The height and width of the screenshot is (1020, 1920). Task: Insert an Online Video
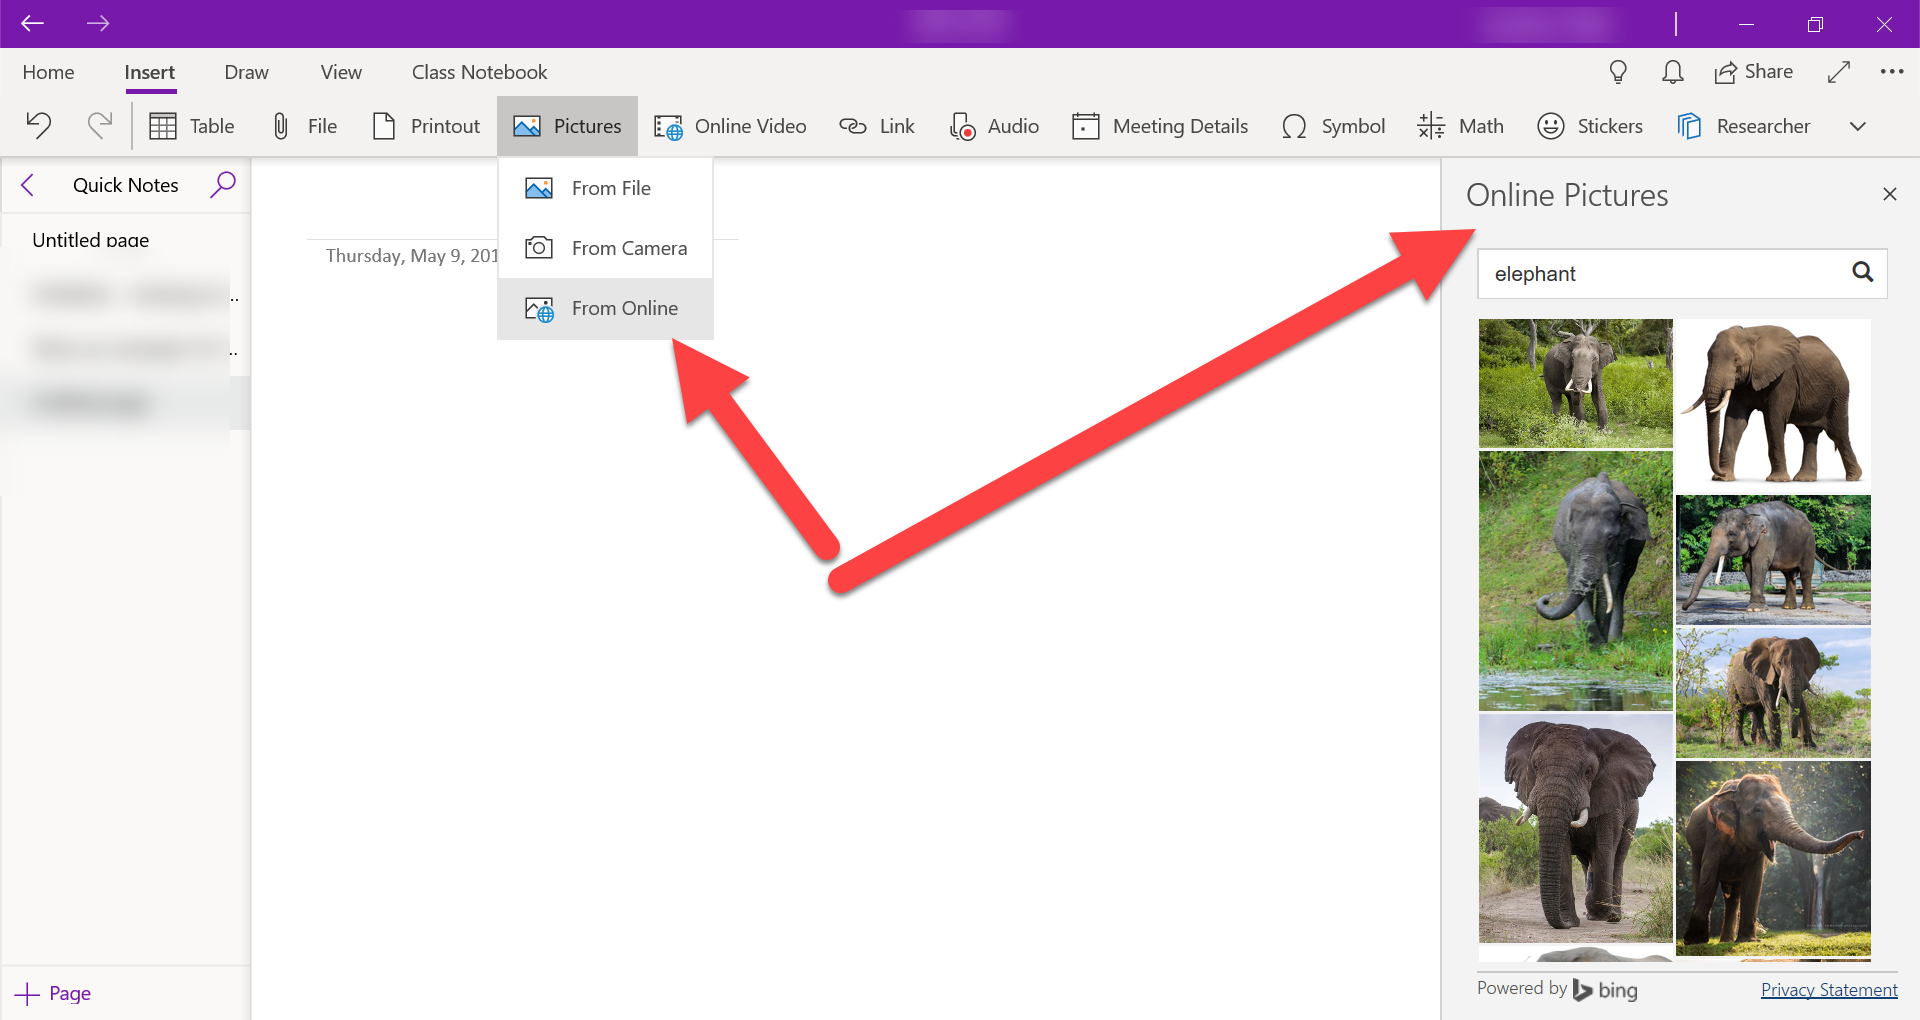(730, 126)
